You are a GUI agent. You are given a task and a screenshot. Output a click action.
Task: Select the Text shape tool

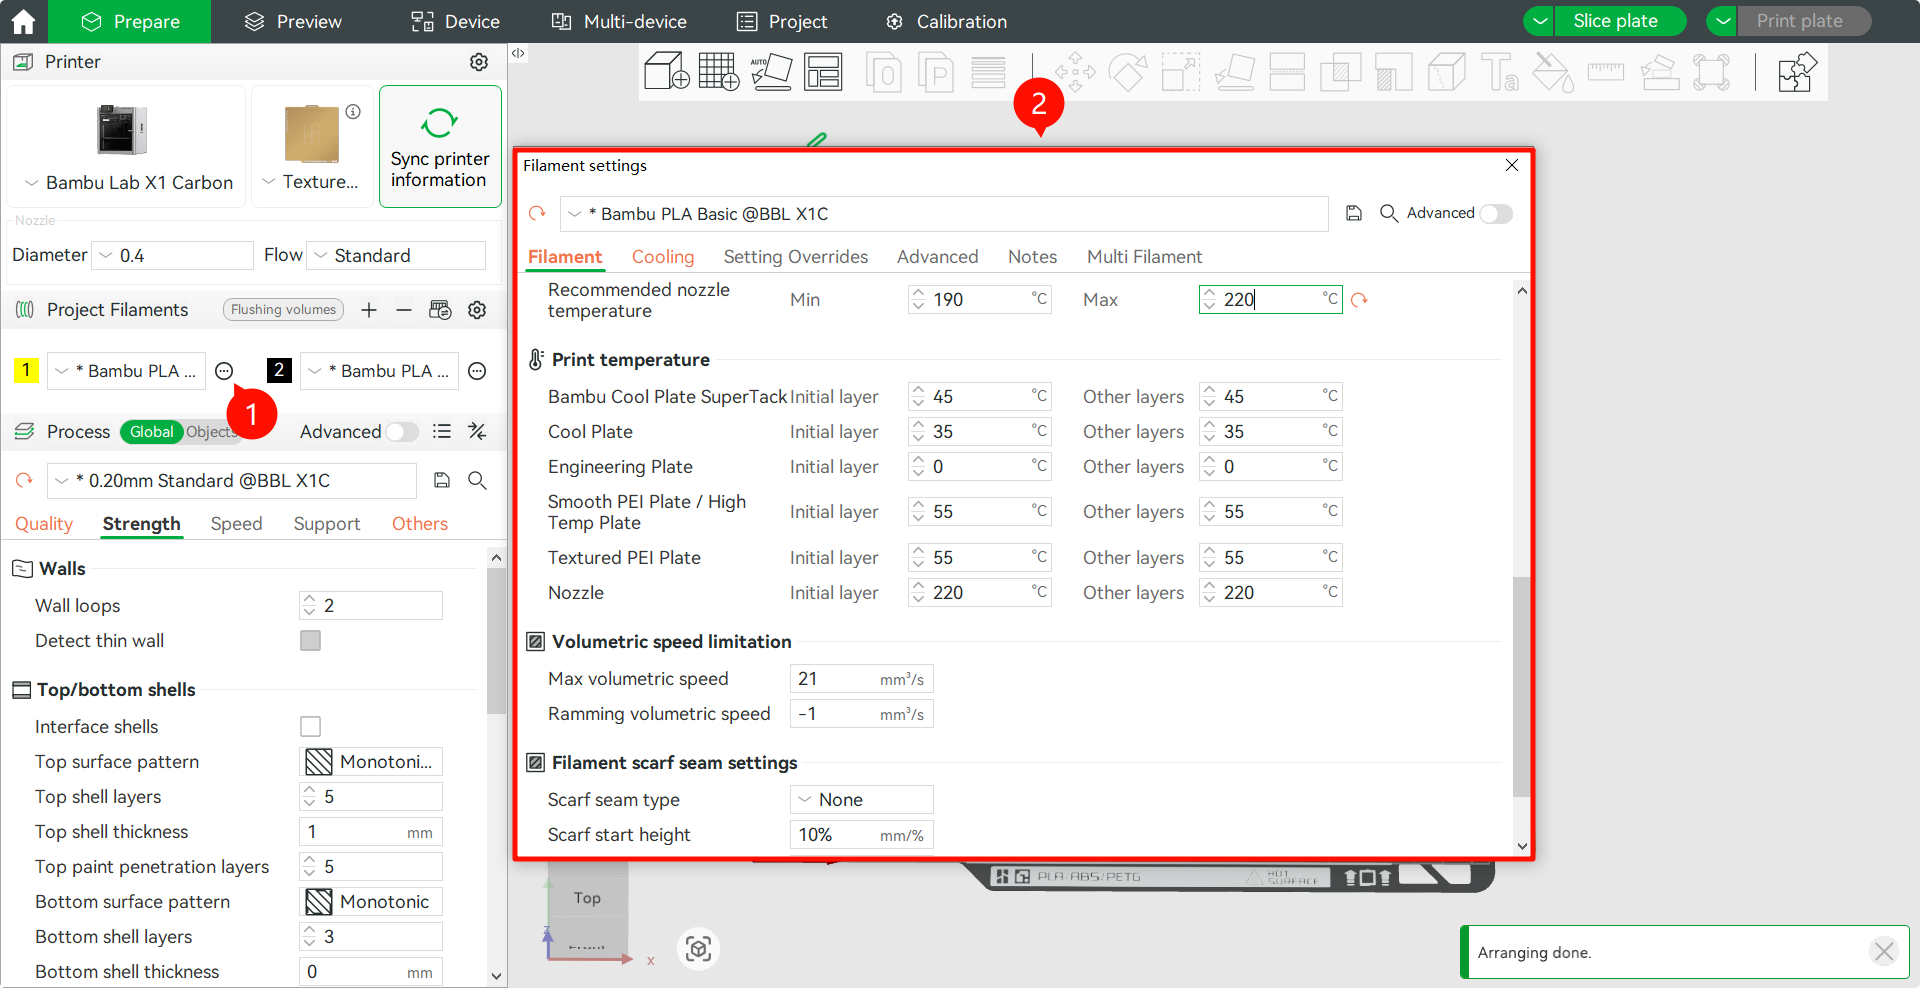[x=1499, y=72]
